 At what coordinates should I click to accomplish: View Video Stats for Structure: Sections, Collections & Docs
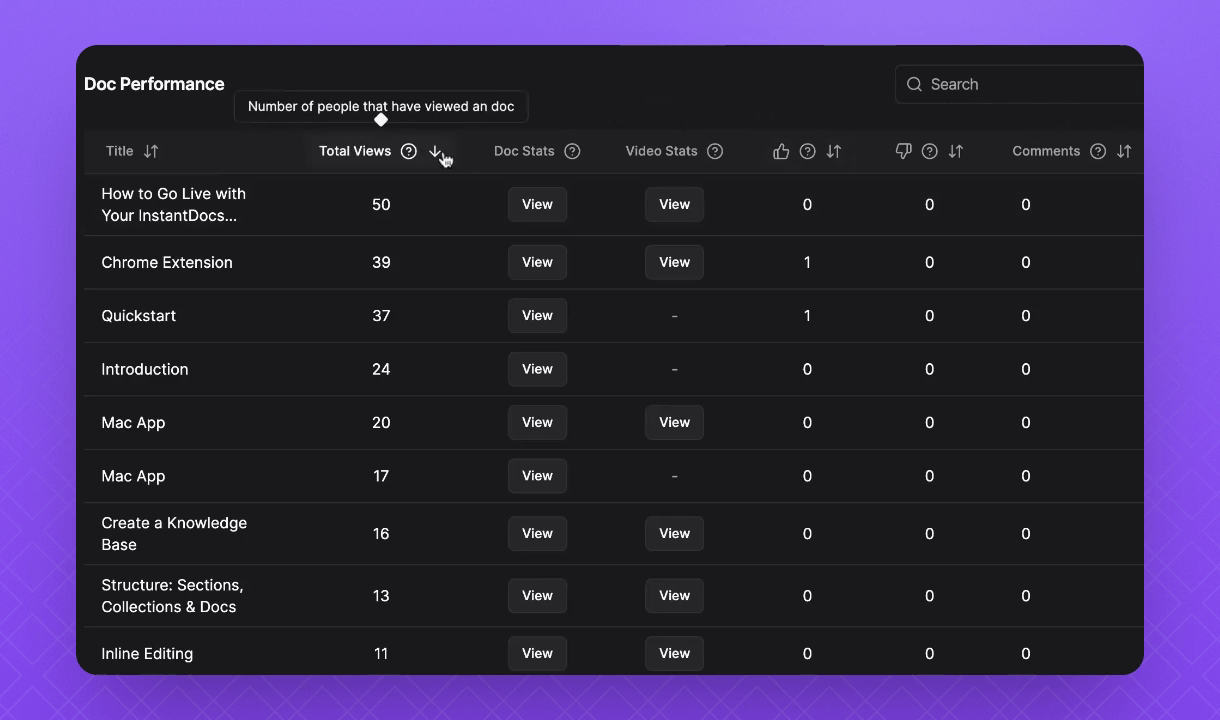click(x=674, y=595)
